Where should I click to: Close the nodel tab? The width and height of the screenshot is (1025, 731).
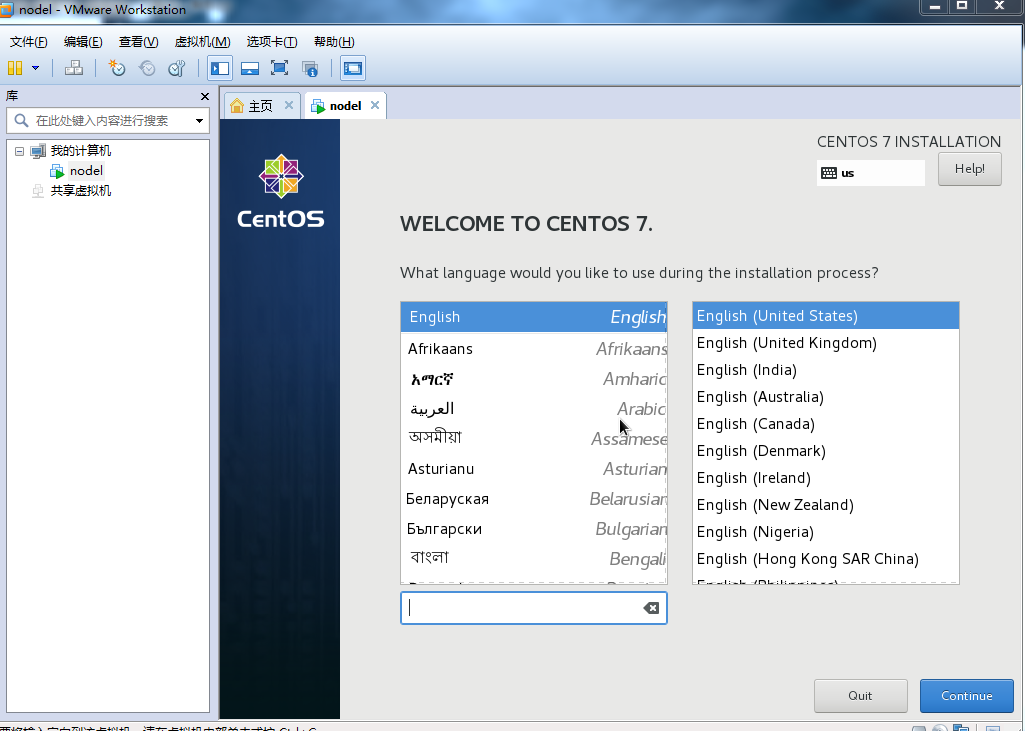[375, 105]
